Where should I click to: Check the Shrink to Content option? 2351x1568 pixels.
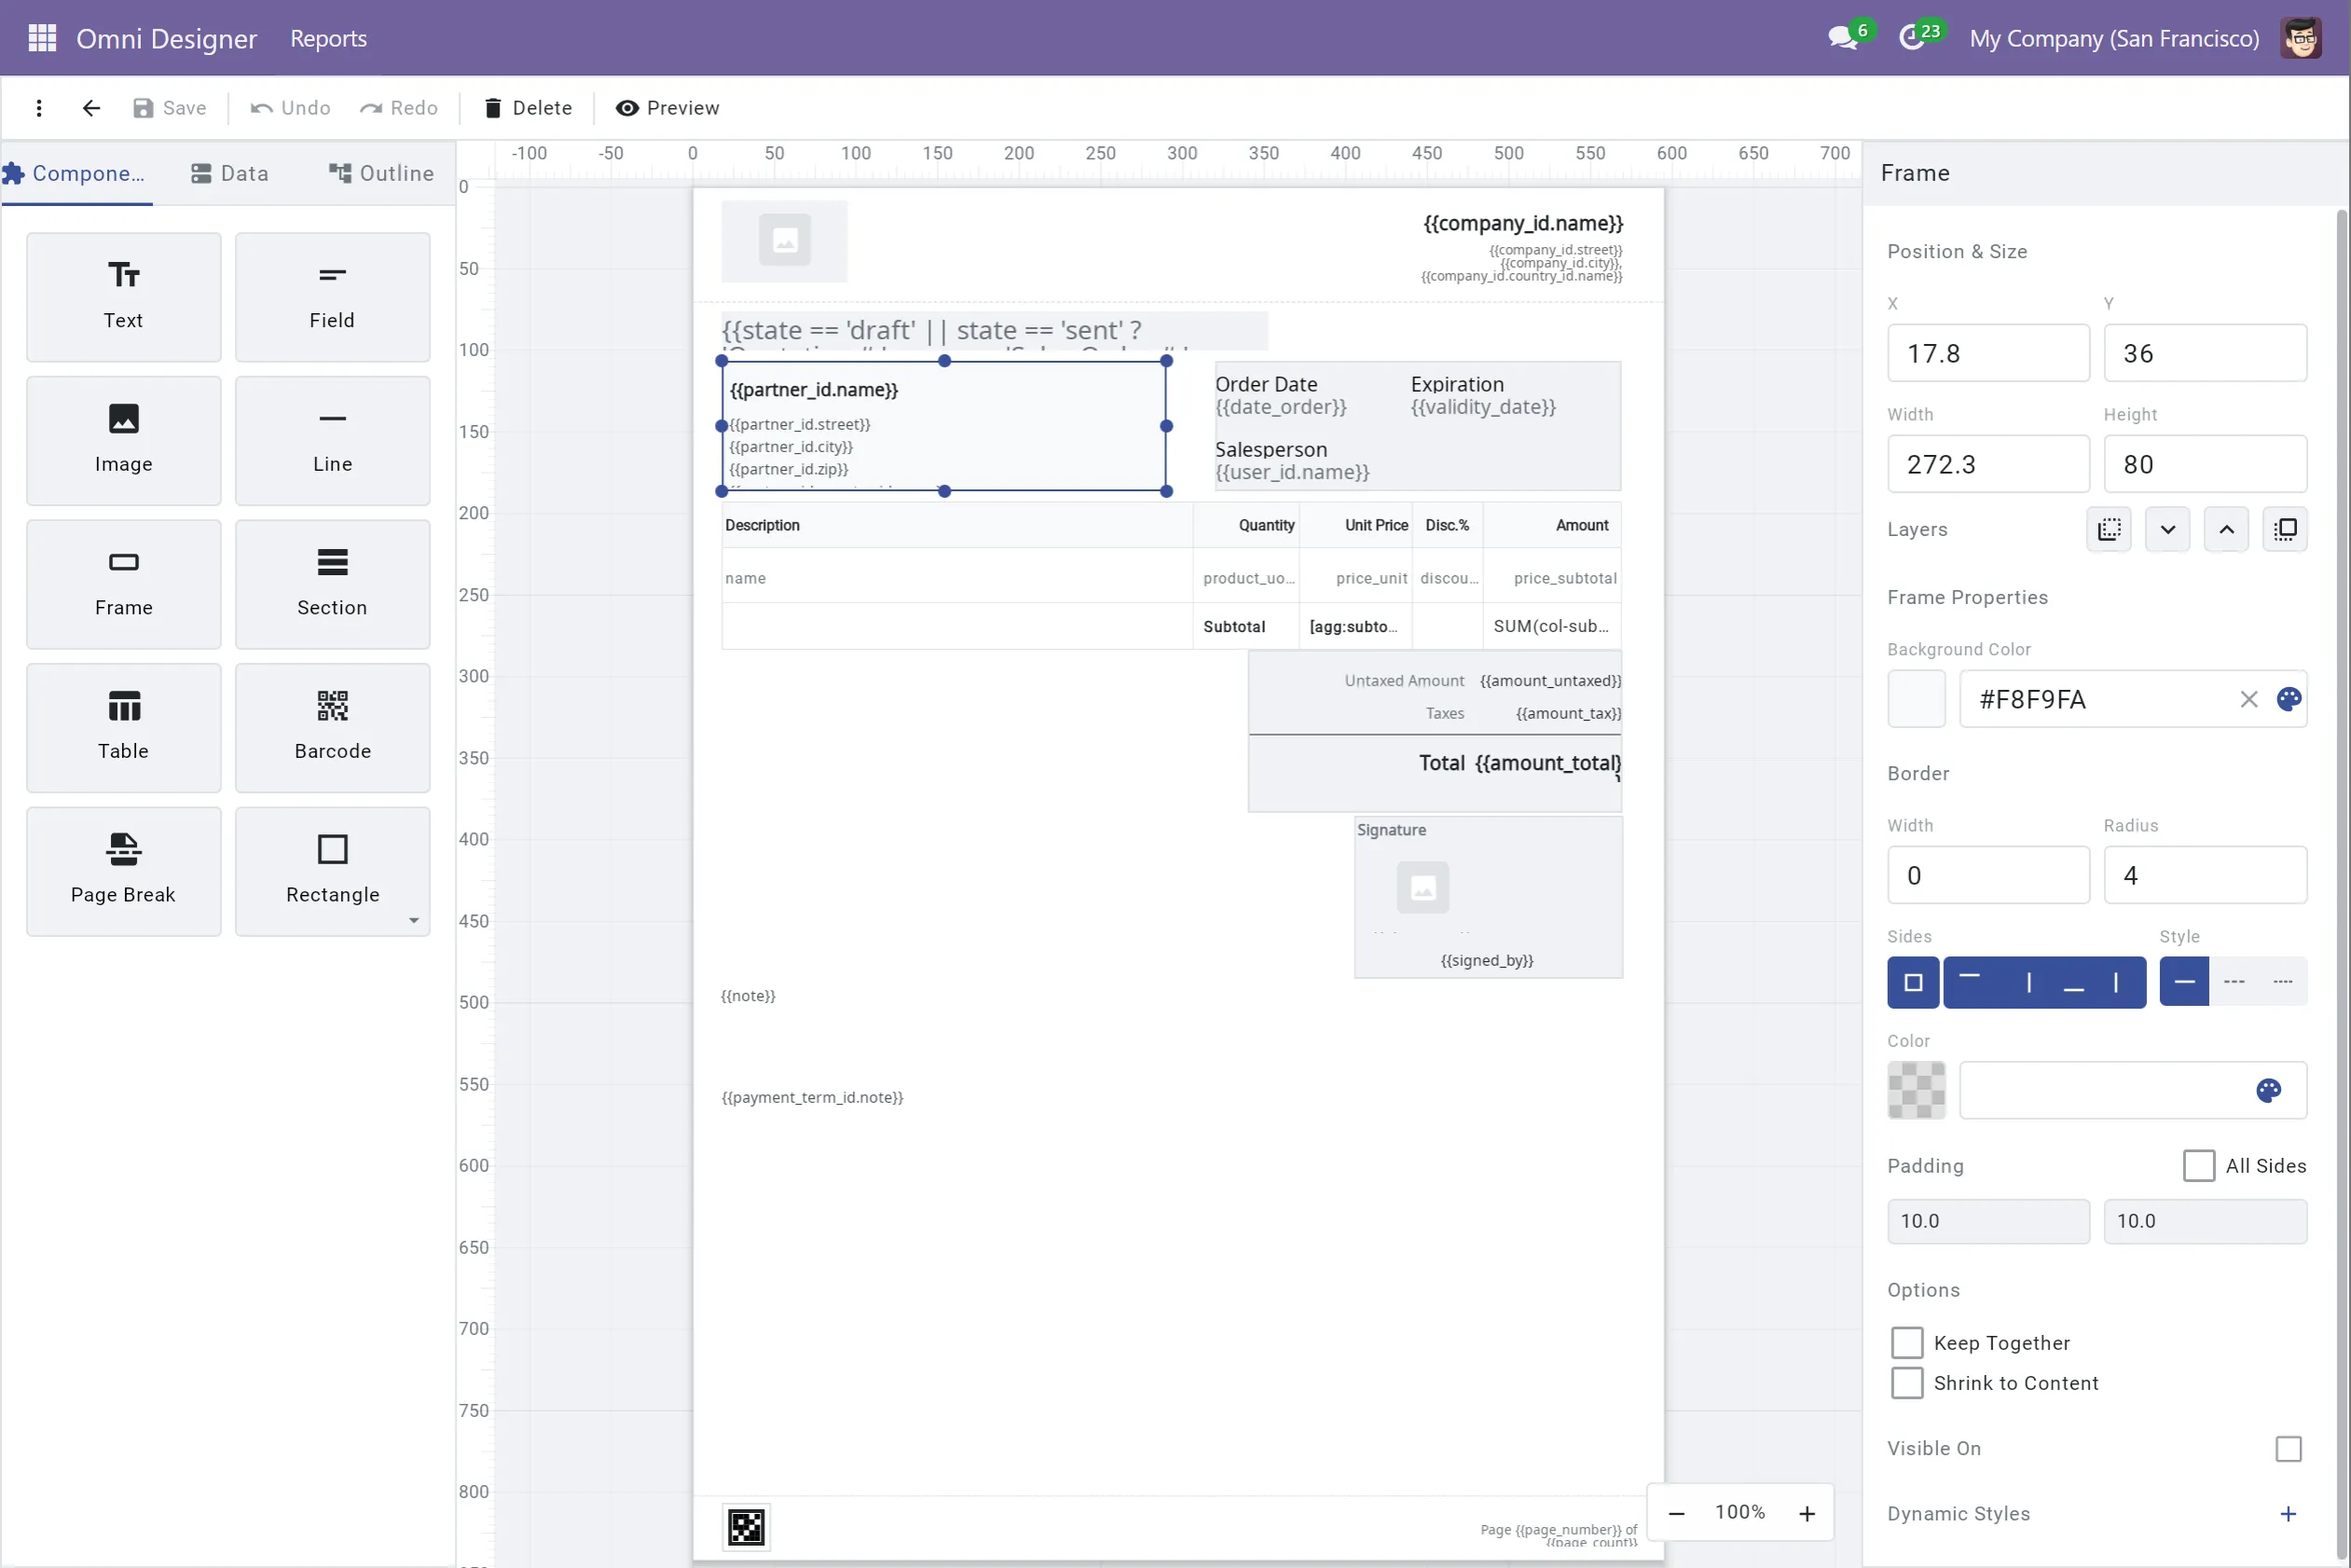coord(1908,1383)
